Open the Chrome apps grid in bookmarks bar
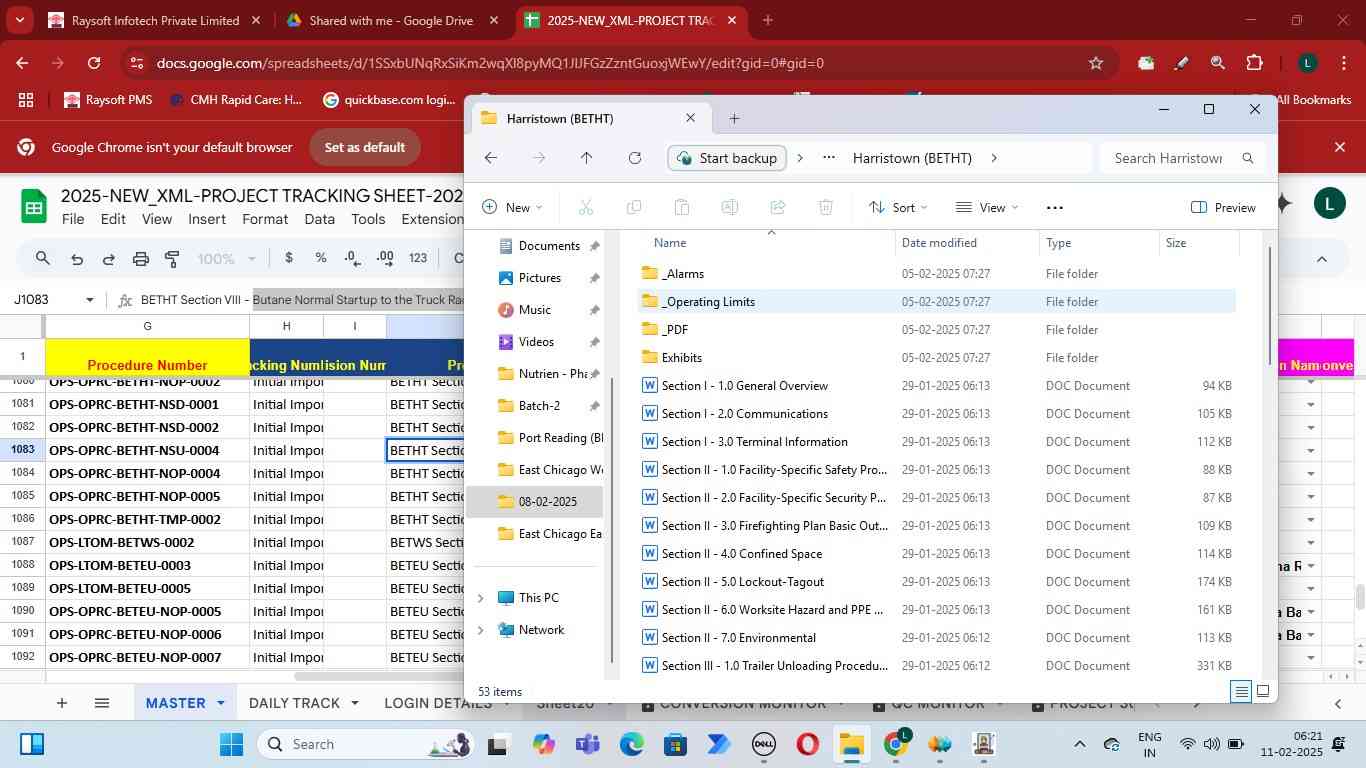Image resolution: width=1366 pixels, height=768 pixels. click(26, 100)
